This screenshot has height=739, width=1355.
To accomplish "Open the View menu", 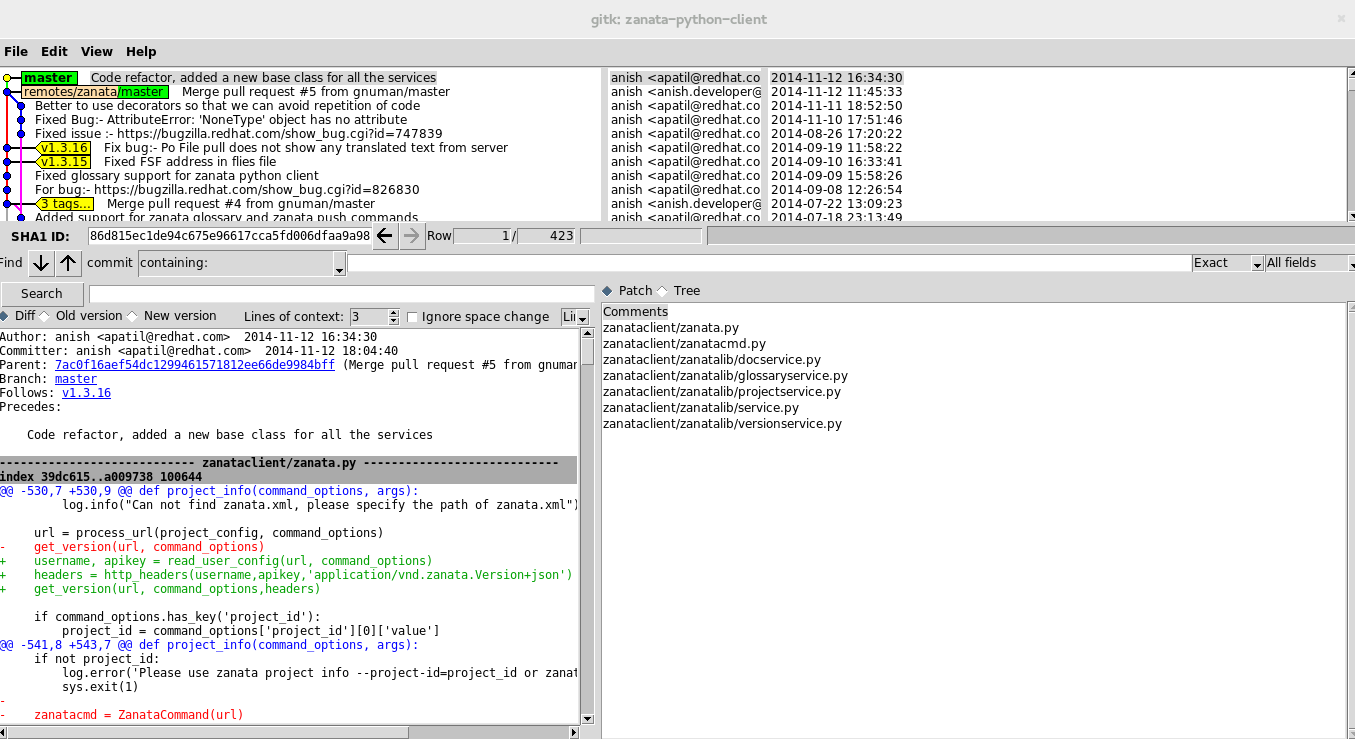I will pos(97,52).
